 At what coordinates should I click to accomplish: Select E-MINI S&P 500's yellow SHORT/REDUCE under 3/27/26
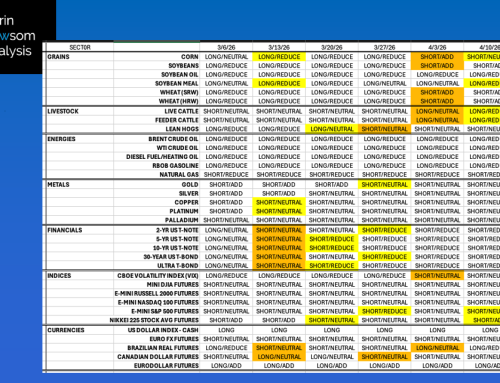pos(384,311)
